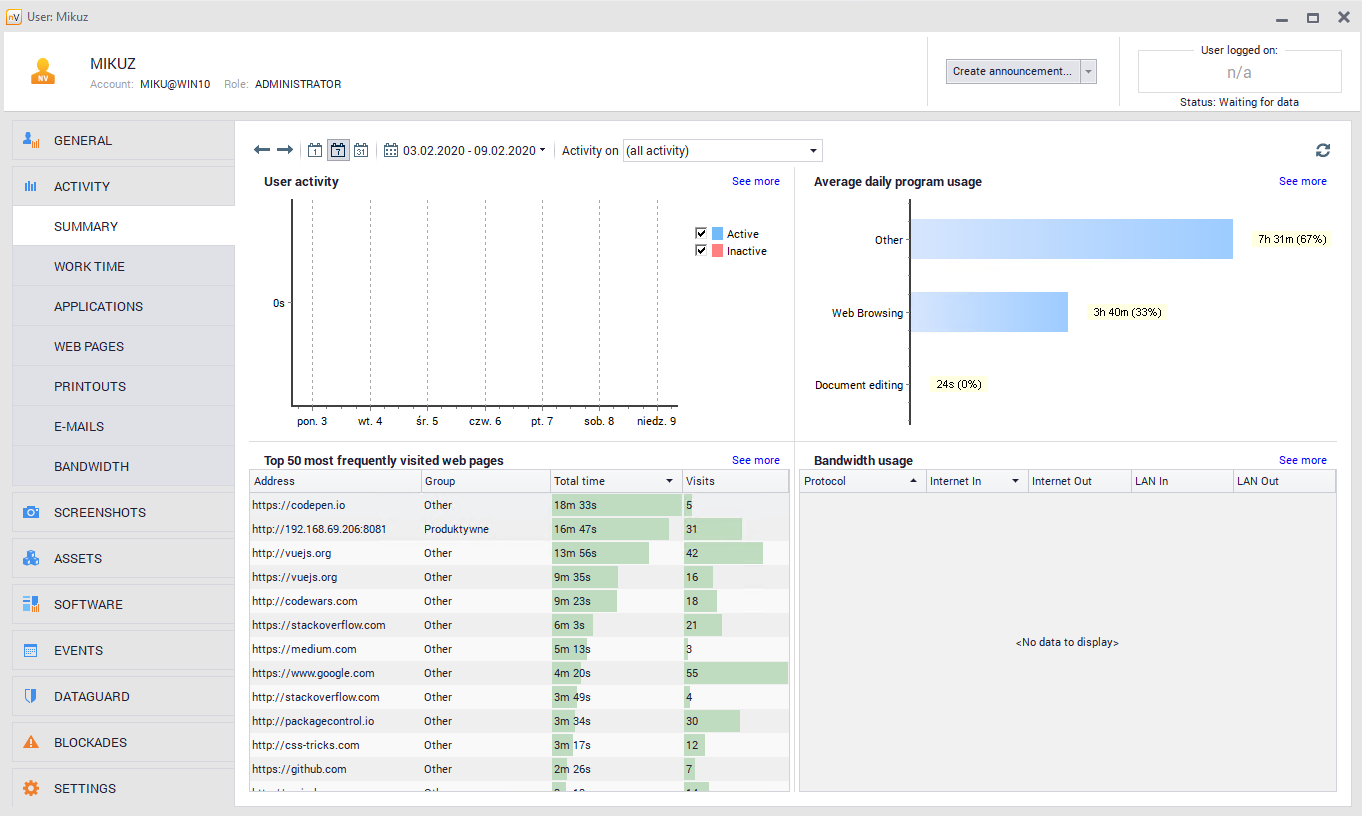The height and width of the screenshot is (816, 1362).
Task: Go to the previous period with the left arrow
Action: tap(262, 150)
